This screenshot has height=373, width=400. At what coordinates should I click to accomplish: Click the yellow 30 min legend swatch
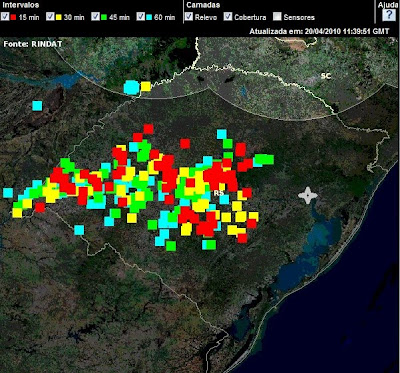pyautogui.click(x=59, y=17)
